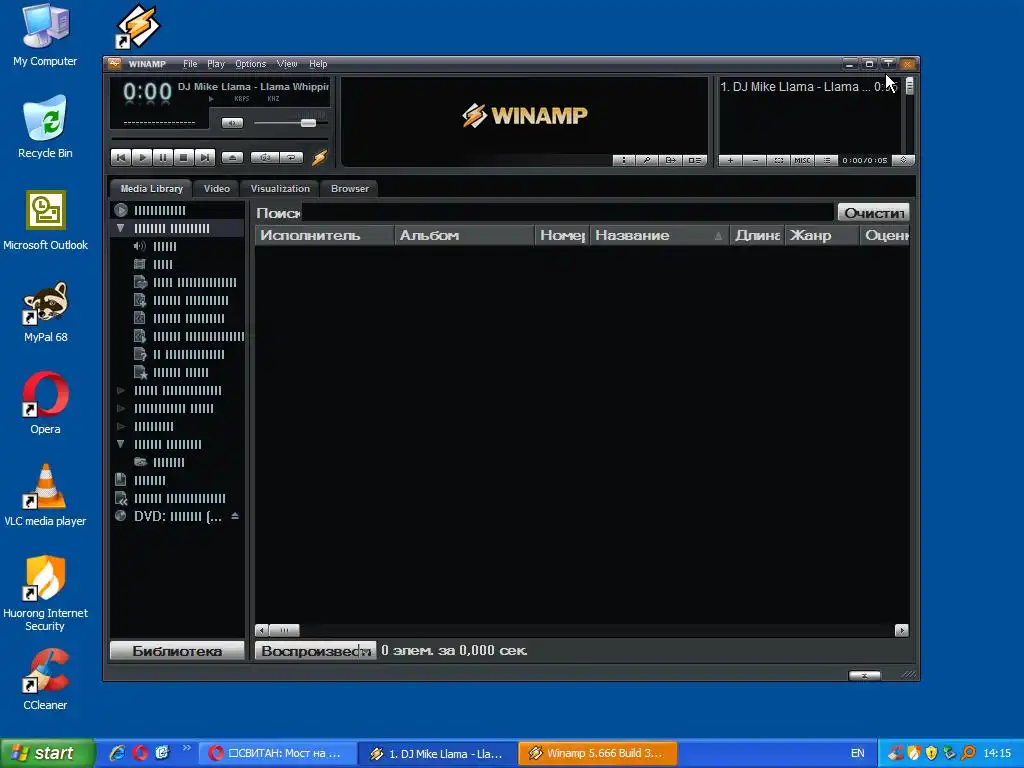Mute the sound with the speaker button
1024x768 pixels.
[232, 123]
